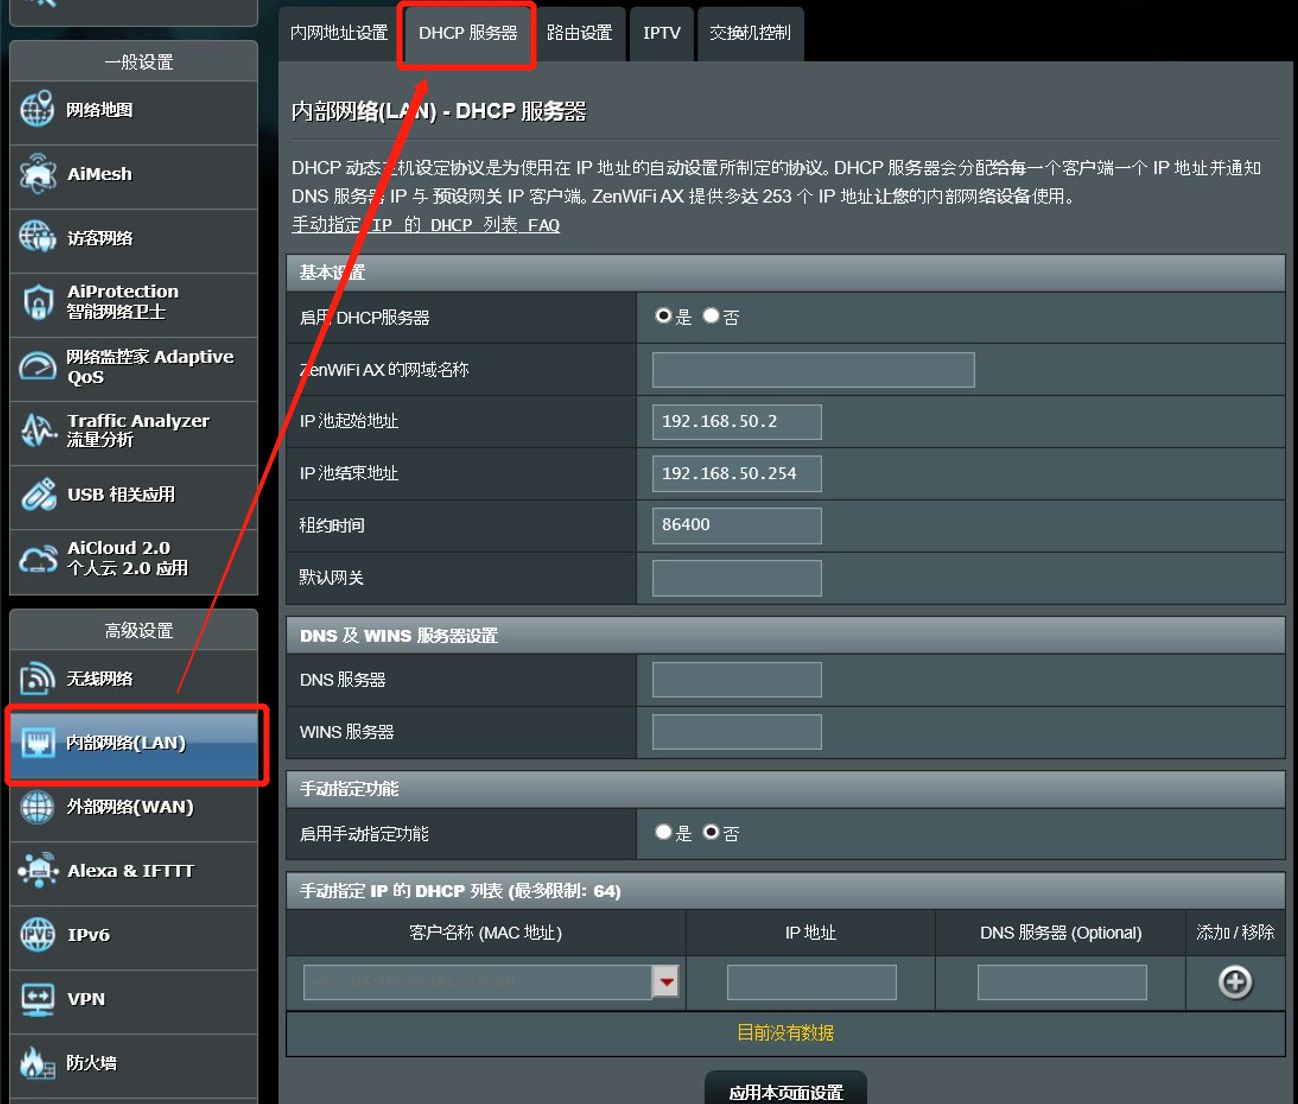Screen dimensions: 1298x1104
Task: Enable 是 for 启用手动指定功能
Action: (663, 832)
